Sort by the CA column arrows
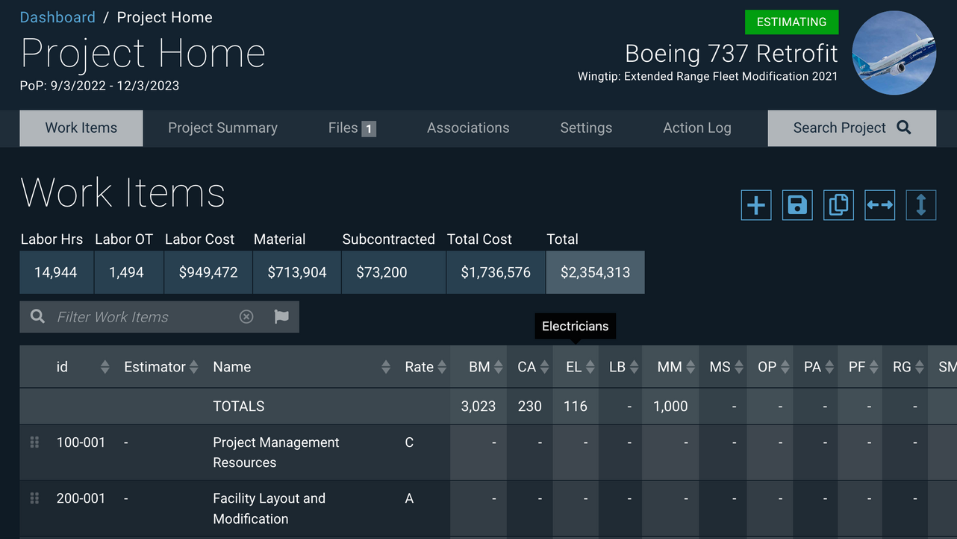The image size is (957, 539). pos(544,367)
